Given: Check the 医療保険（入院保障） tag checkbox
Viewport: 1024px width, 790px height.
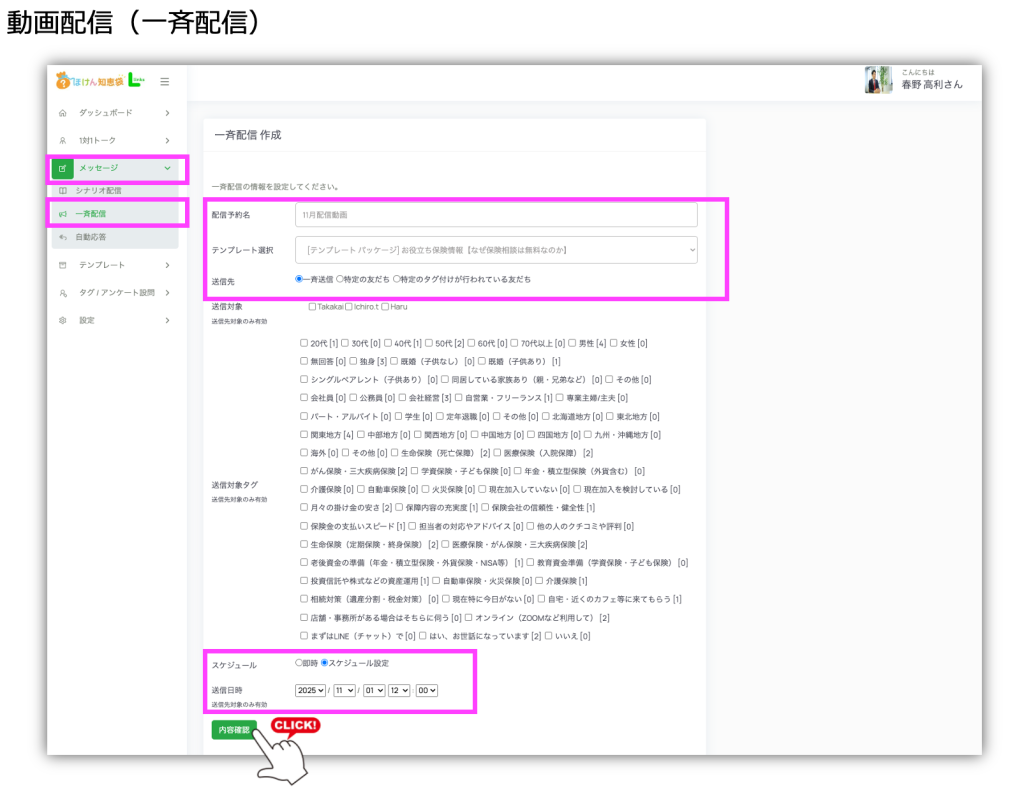Looking at the screenshot, I should coord(497,452).
